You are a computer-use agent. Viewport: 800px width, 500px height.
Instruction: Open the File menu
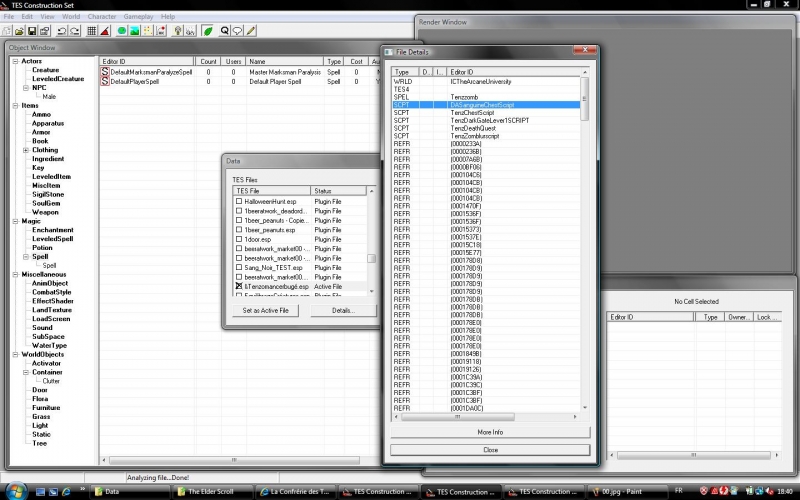(x=9, y=16)
